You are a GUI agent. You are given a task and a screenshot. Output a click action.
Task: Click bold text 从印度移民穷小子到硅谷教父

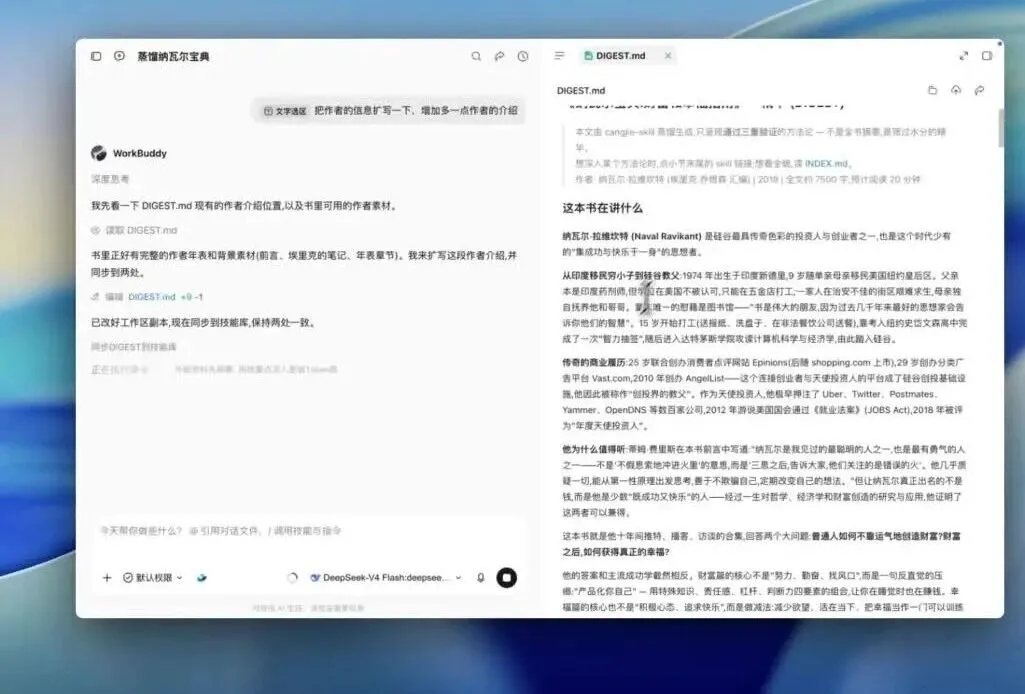click(620, 276)
